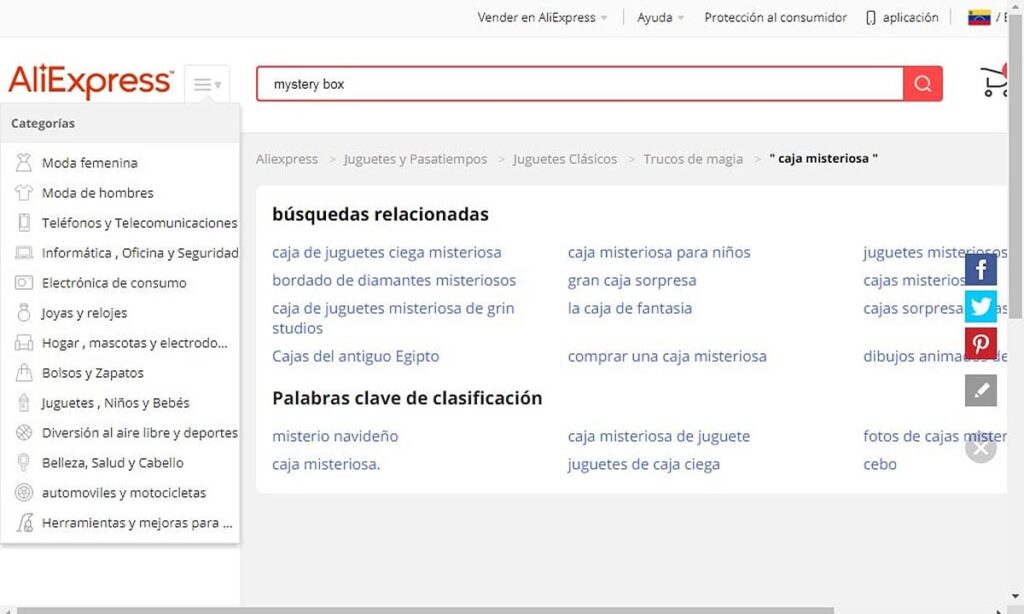Click the Venezuela flag country selector
This screenshot has width=1024, height=614.
(979, 18)
